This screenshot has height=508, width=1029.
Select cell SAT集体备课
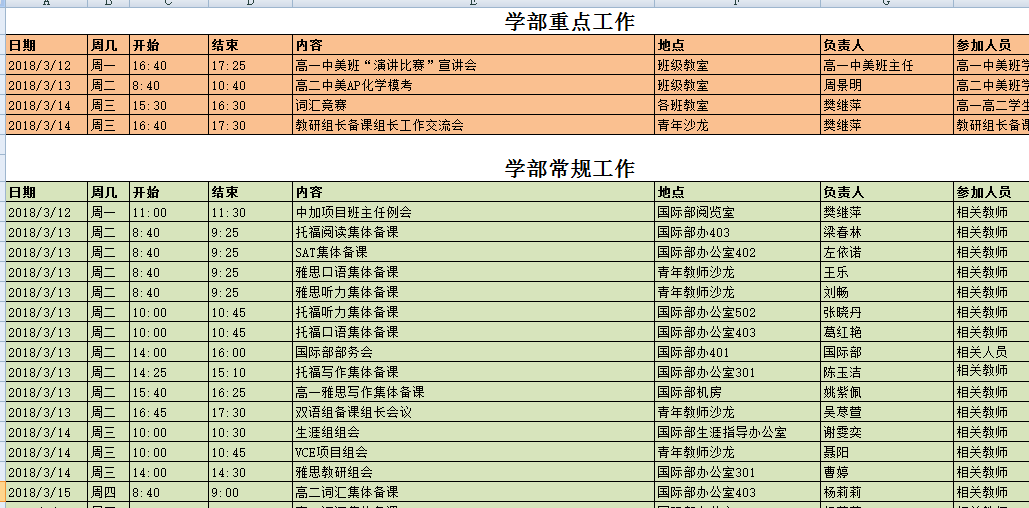(474, 252)
